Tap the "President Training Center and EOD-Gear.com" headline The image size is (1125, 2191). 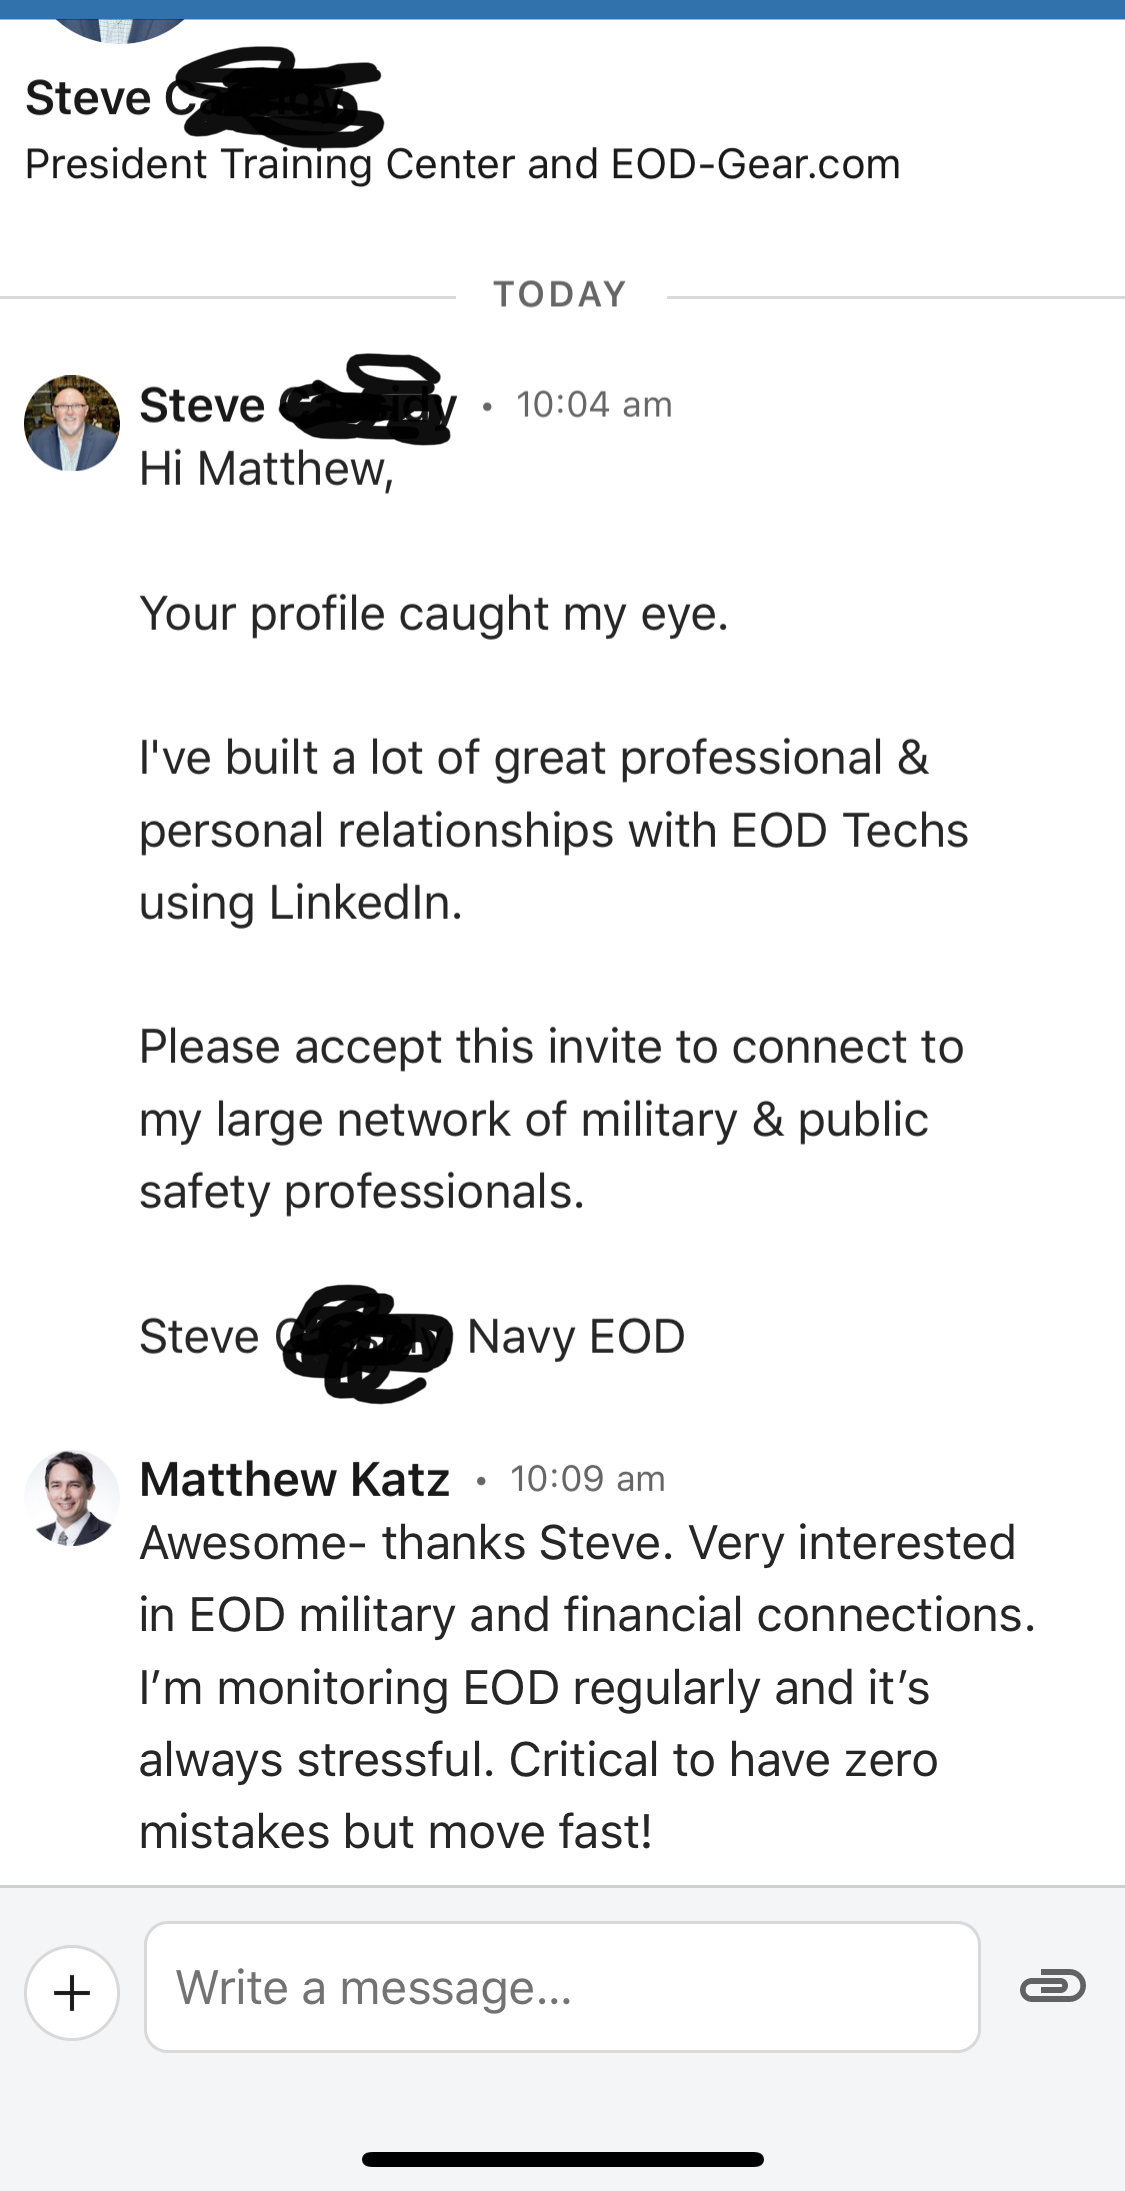[x=462, y=164]
